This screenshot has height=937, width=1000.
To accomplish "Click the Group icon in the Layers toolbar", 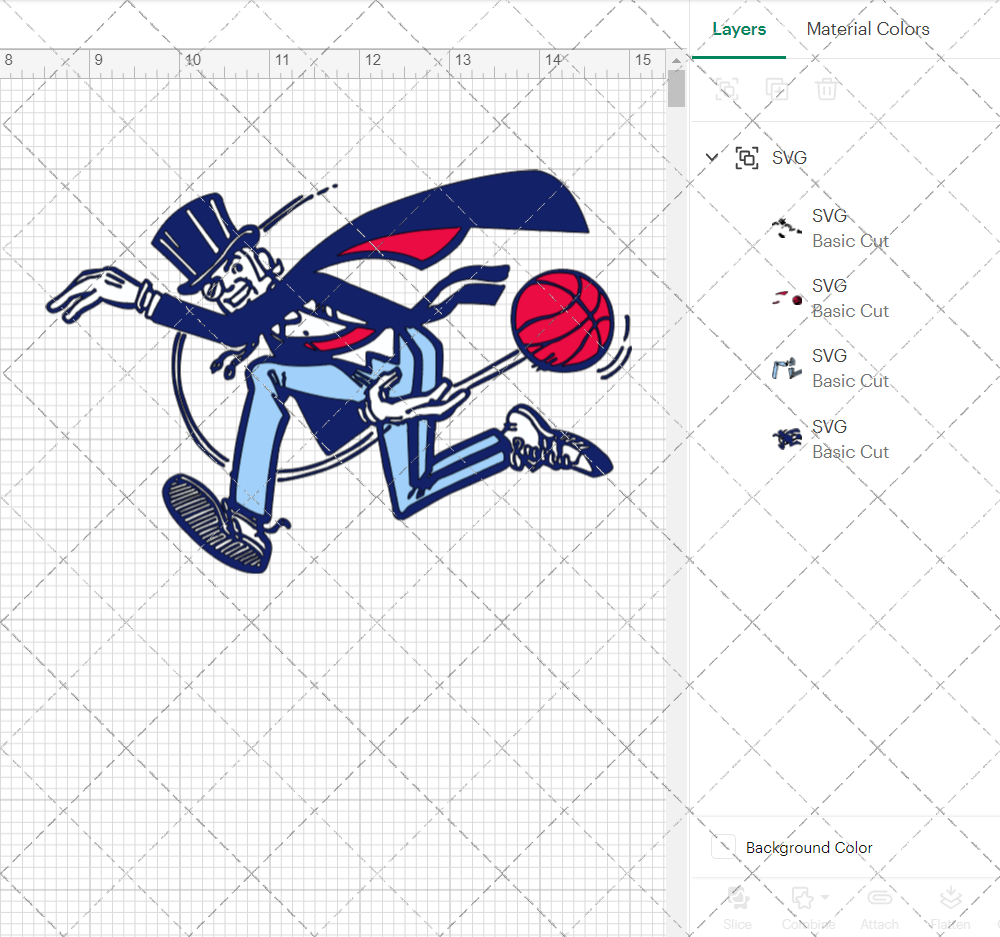I will point(726,89).
